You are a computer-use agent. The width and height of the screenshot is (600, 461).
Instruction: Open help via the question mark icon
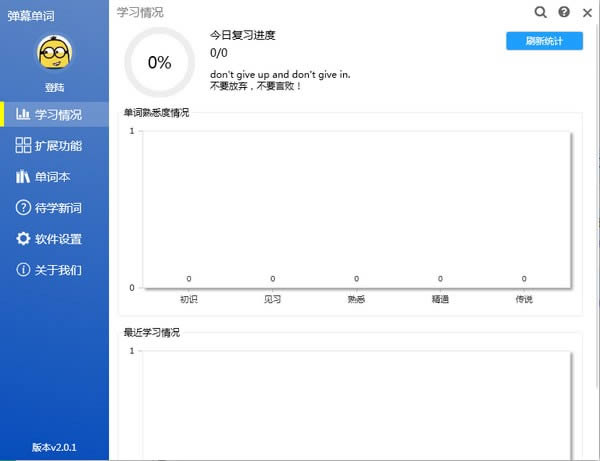[564, 12]
